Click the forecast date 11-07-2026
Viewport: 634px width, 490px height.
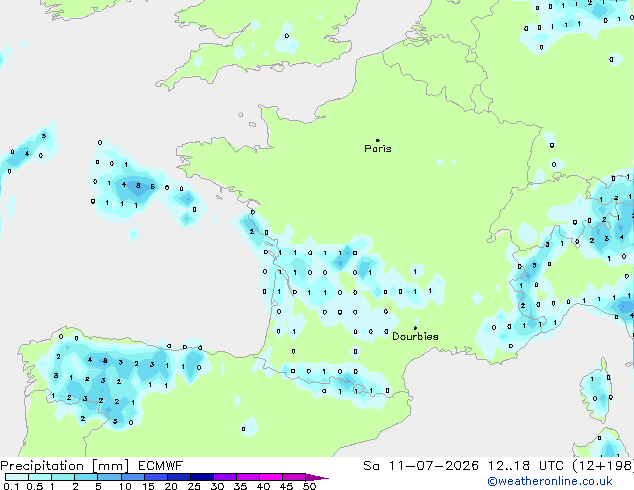click(433, 466)
